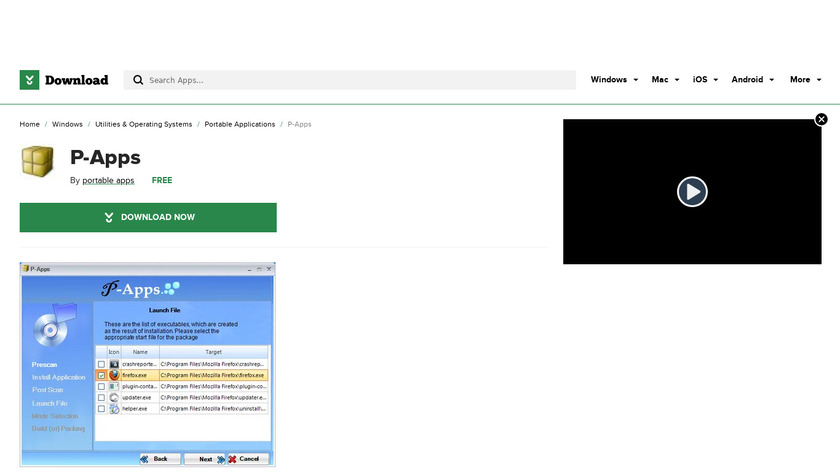Click the P-Apps yellow box app icon
The width and height of the screenshot is (840, 472).
(38, 161)
